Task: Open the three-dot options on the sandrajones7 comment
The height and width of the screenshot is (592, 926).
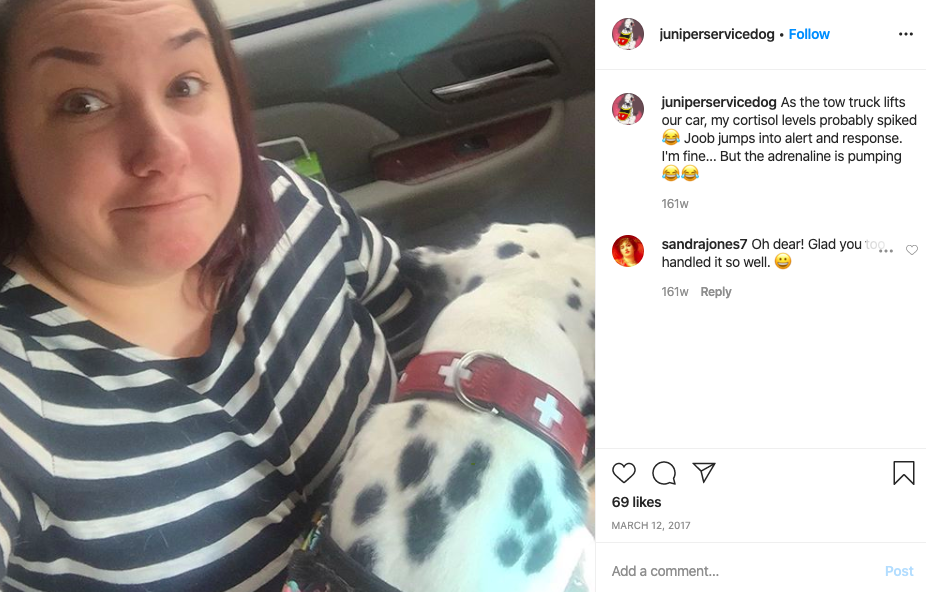Action: pyautogui.click(x=886, y=251)
